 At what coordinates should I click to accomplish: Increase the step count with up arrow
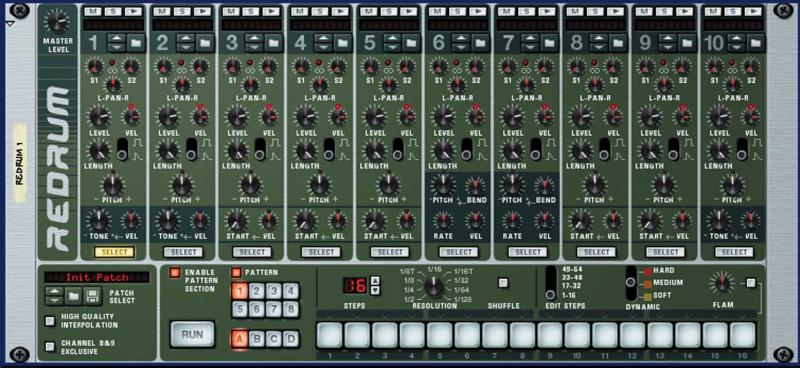click(376, 280)
